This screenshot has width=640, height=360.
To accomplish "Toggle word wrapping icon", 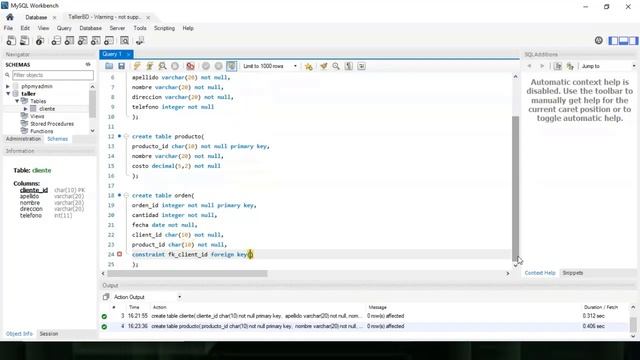I will [361, 66].
